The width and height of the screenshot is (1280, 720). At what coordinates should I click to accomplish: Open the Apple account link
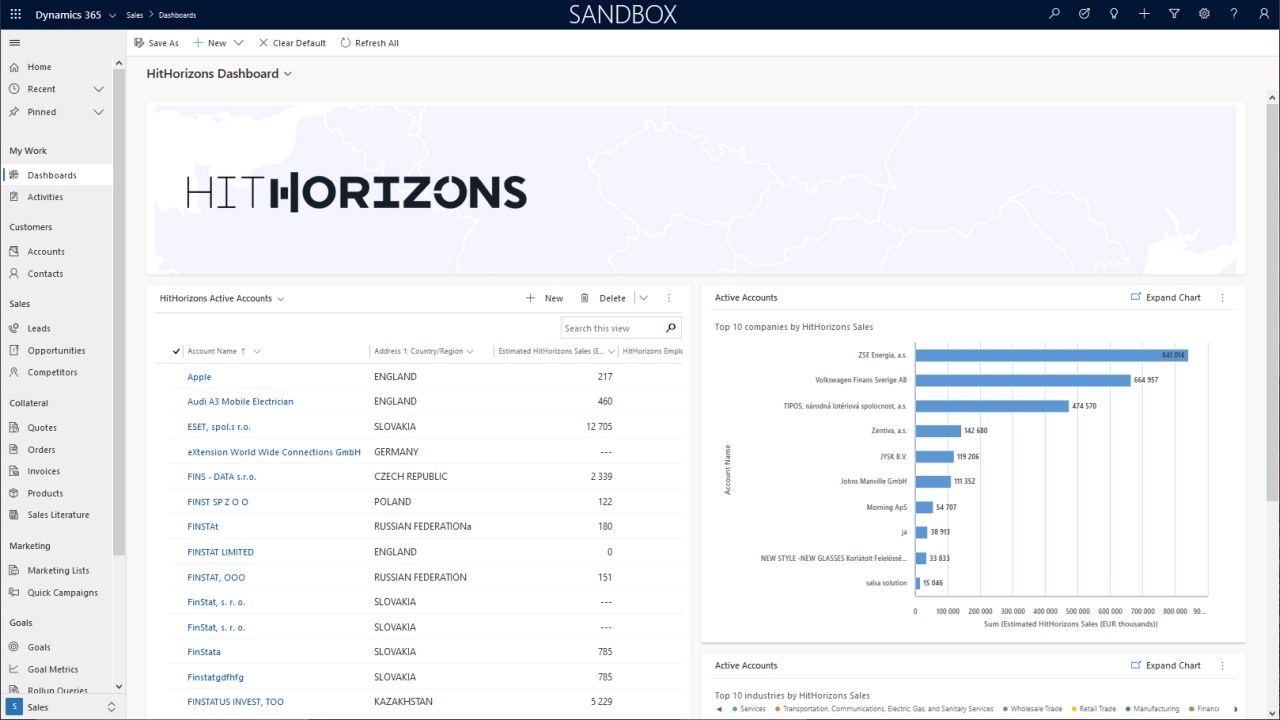click(x=199, y=377)
